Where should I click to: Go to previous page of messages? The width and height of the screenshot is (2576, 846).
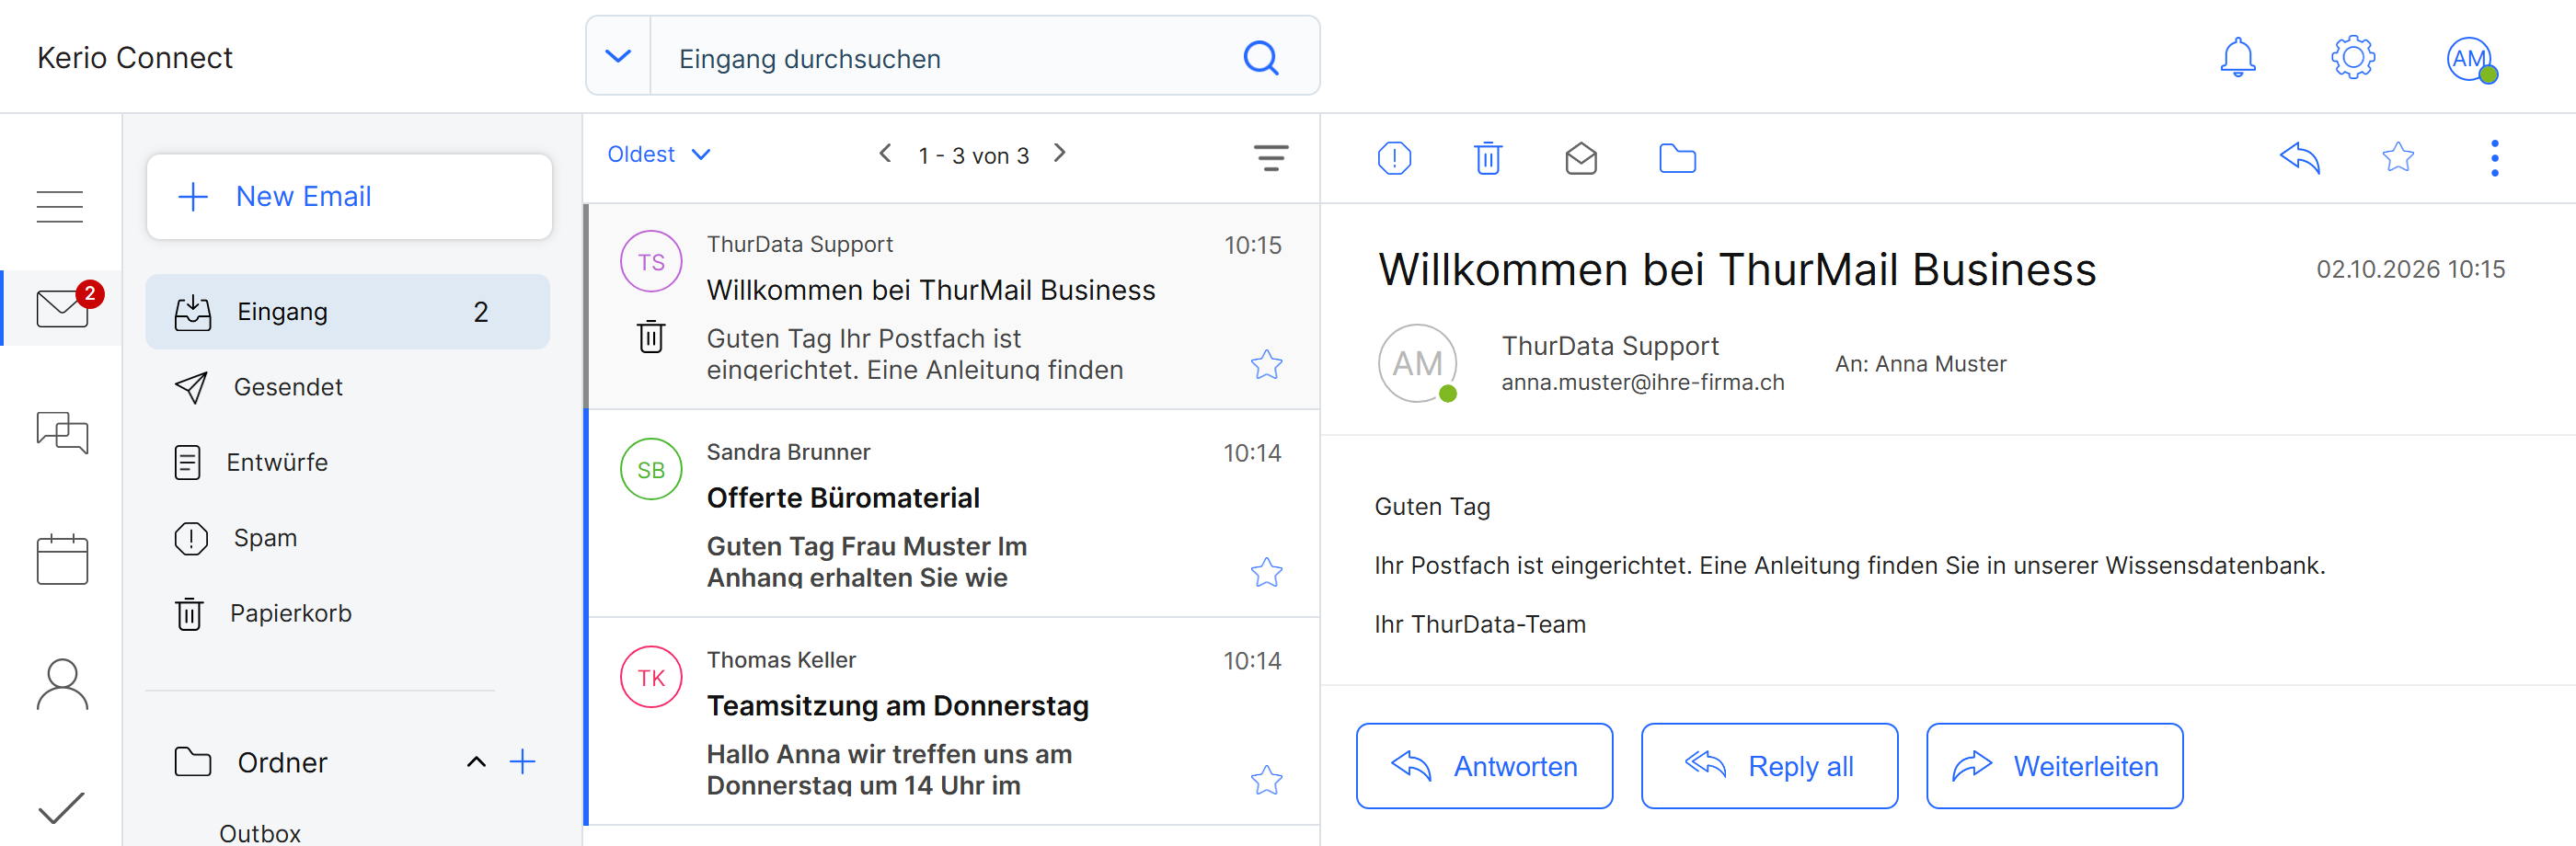click(884, 153)
